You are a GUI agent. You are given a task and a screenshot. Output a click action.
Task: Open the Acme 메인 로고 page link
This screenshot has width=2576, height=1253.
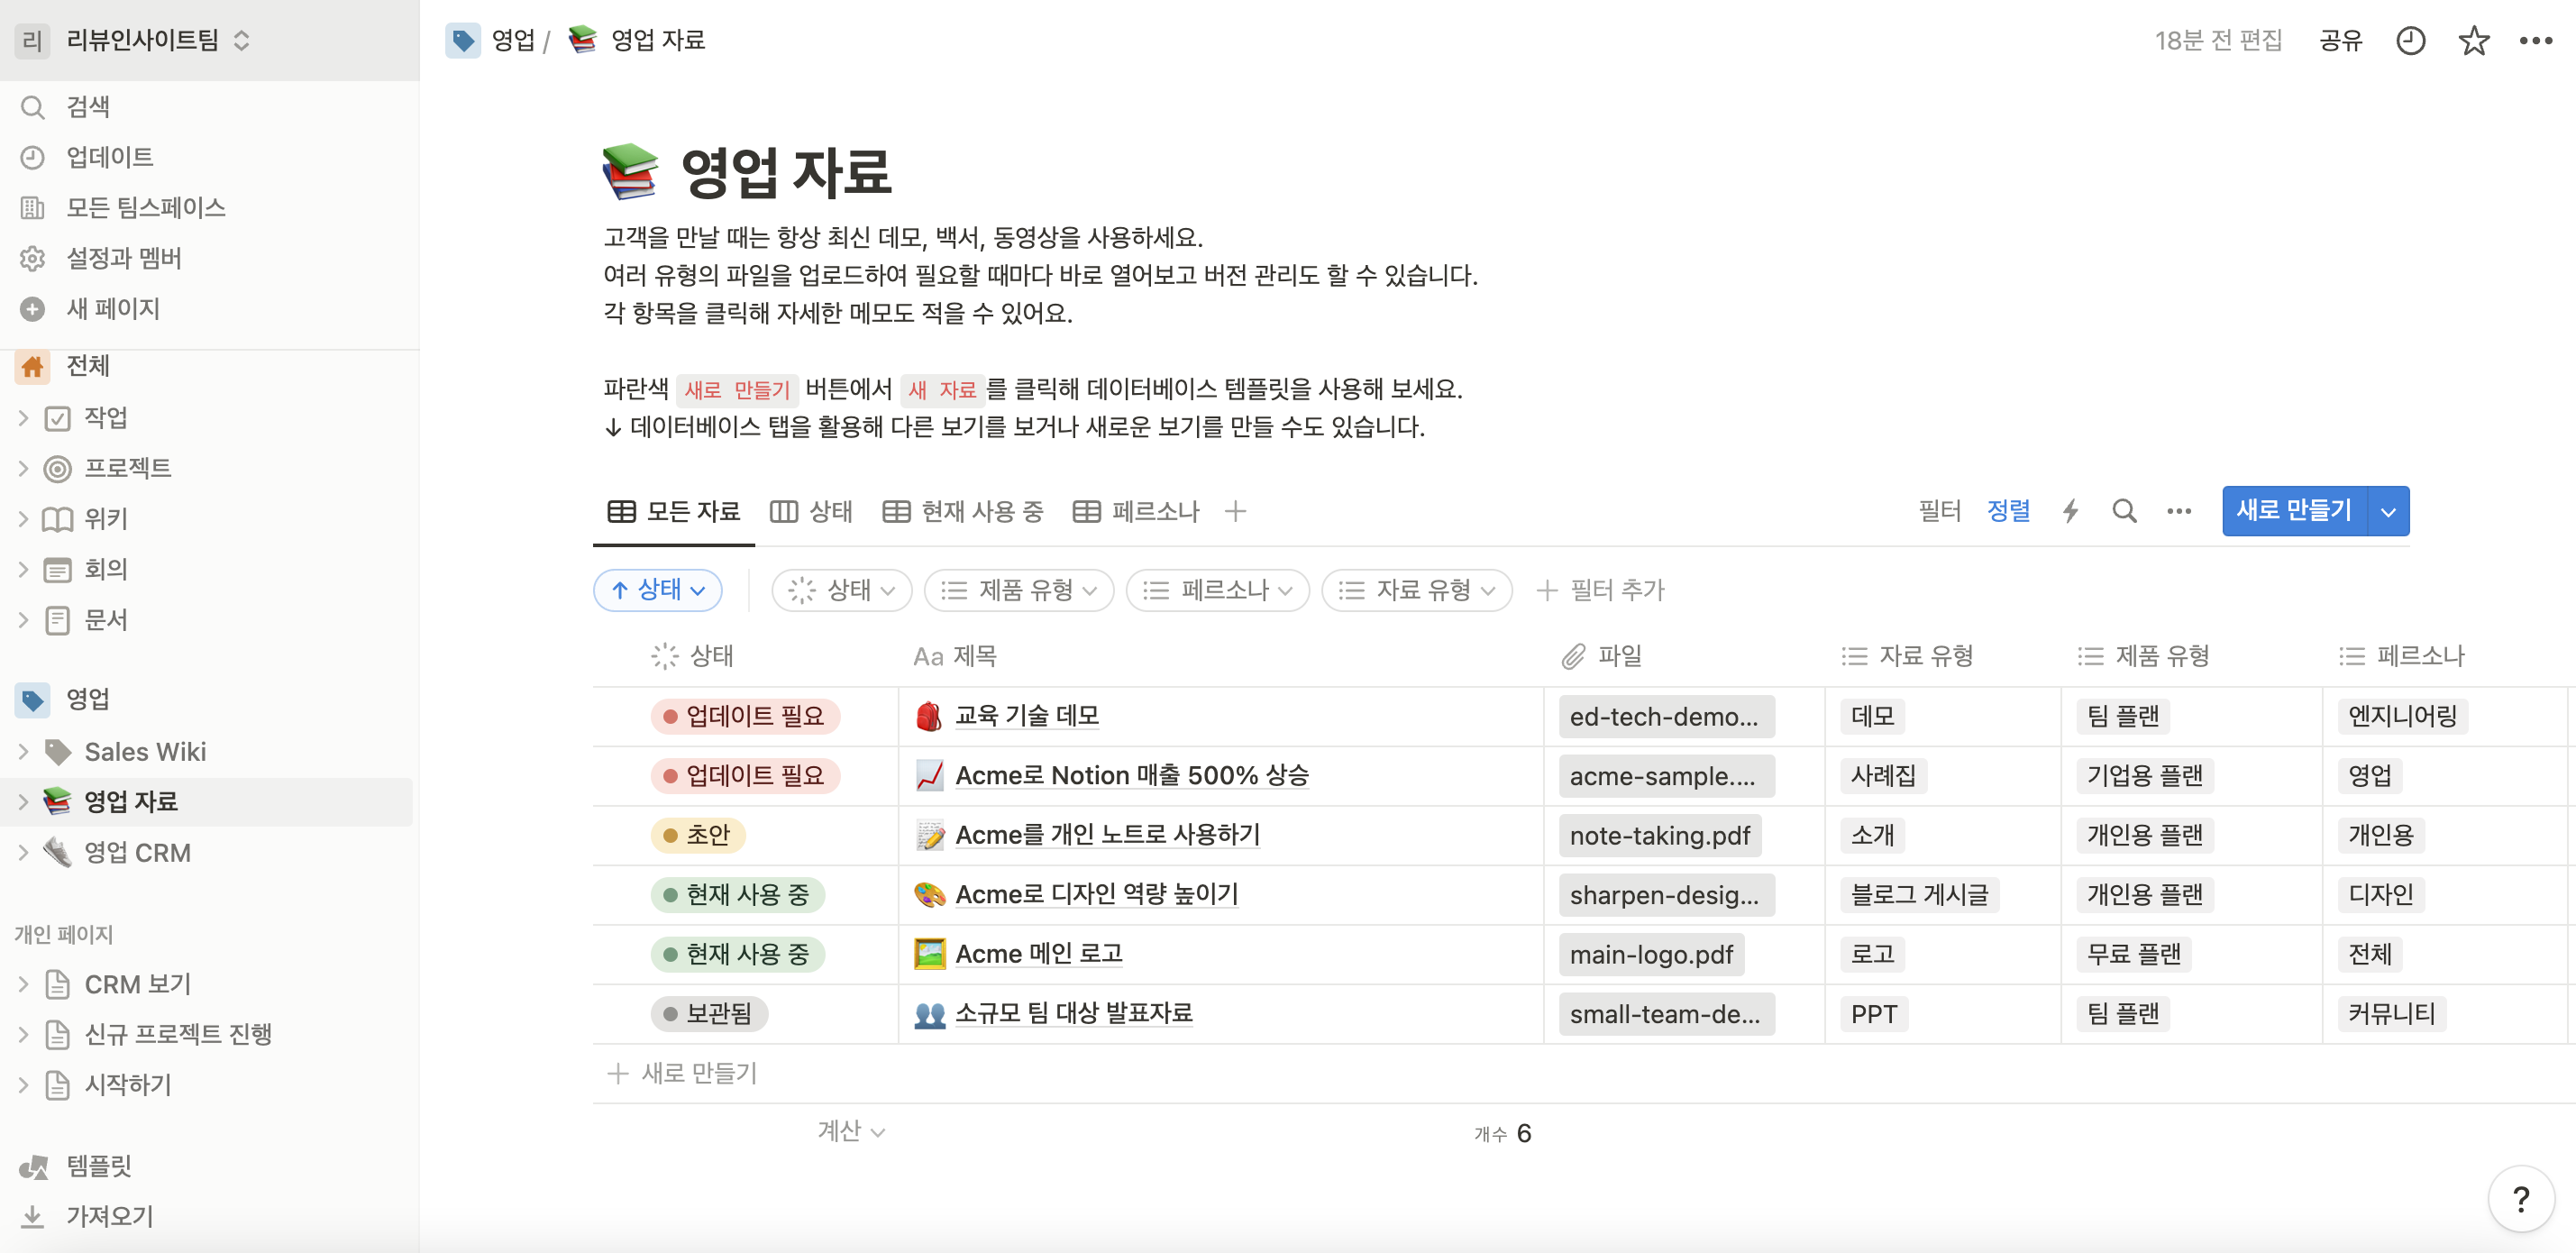click(x=1038, y=954)
